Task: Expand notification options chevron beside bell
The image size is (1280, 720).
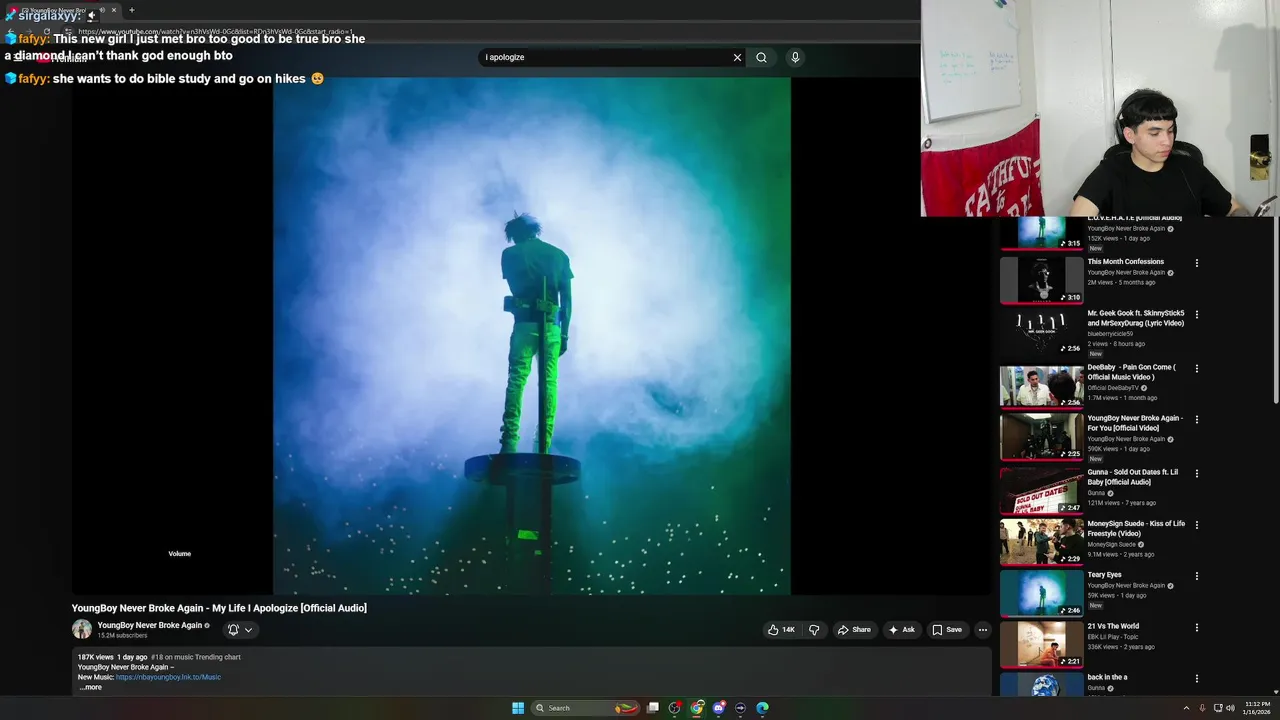Action: pyautogui.click(x=249, y=630)
